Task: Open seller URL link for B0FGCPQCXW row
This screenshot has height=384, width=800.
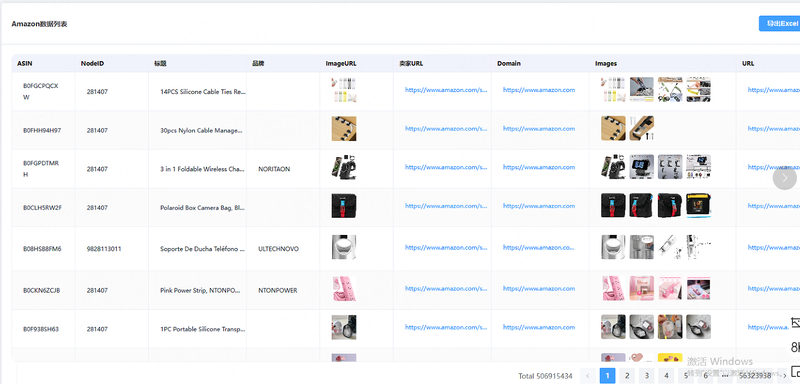Action: coord(446,90)
